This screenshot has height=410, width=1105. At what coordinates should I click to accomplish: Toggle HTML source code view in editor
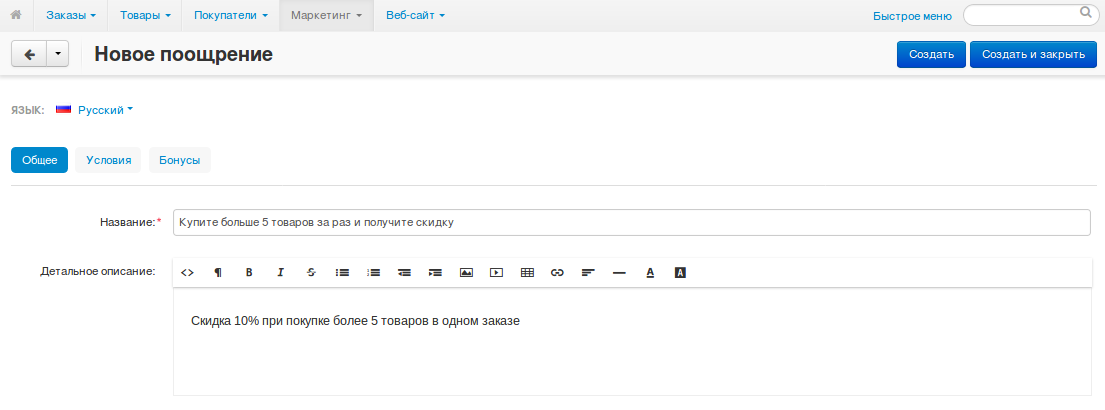pyautogui.click(x=187, y=273)
